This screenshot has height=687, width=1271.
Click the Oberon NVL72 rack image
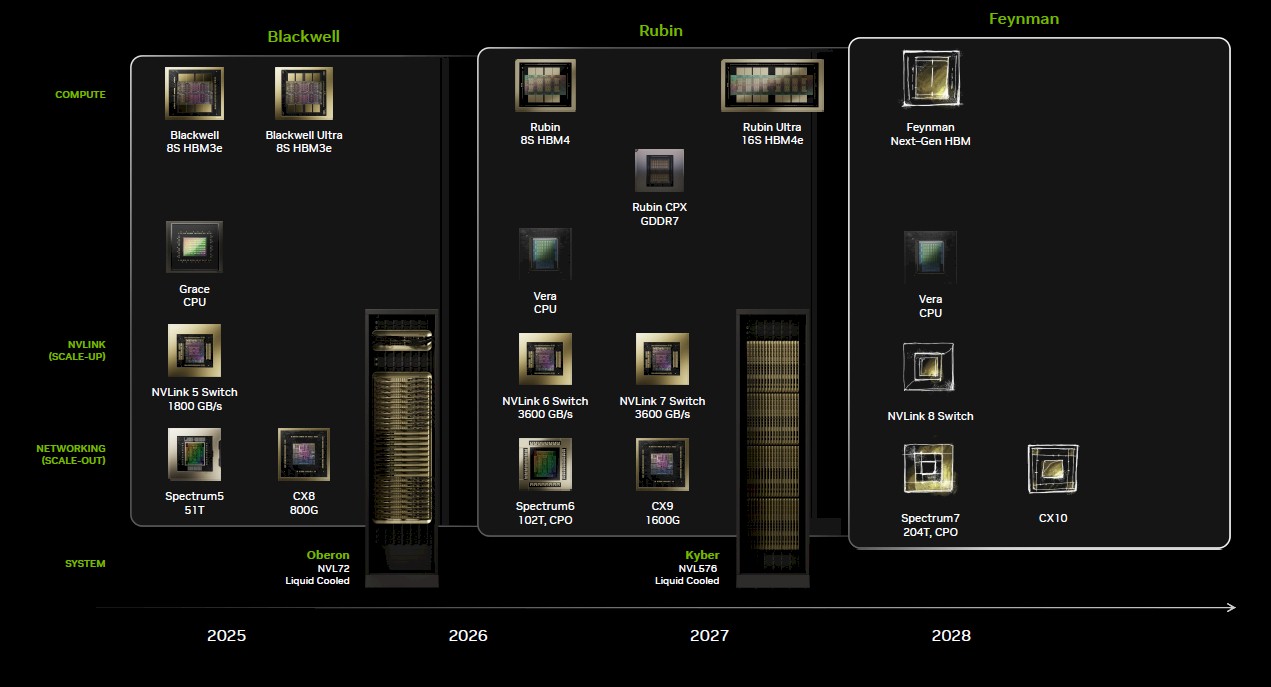click(401, 447)
